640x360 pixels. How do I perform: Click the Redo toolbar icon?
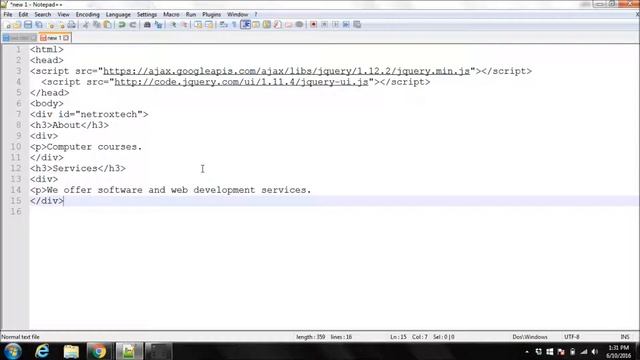click(x=133, y=25)
